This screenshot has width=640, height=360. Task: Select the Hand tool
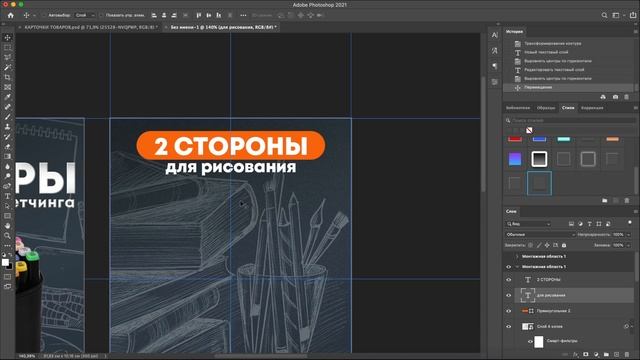(7, 226)
